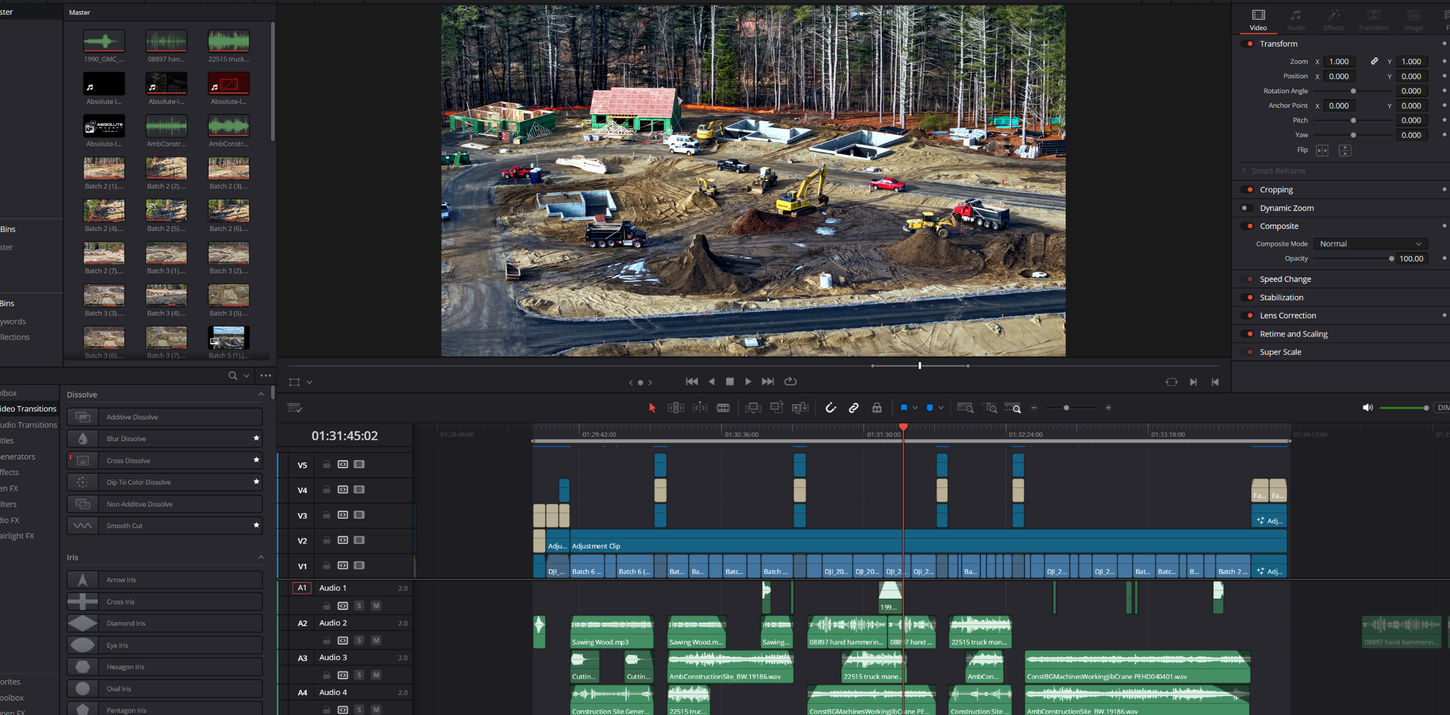Toggle the Loop playback button
Image resolution: width=1450 pixels, height=715 pixels.
tap(790, 382)
